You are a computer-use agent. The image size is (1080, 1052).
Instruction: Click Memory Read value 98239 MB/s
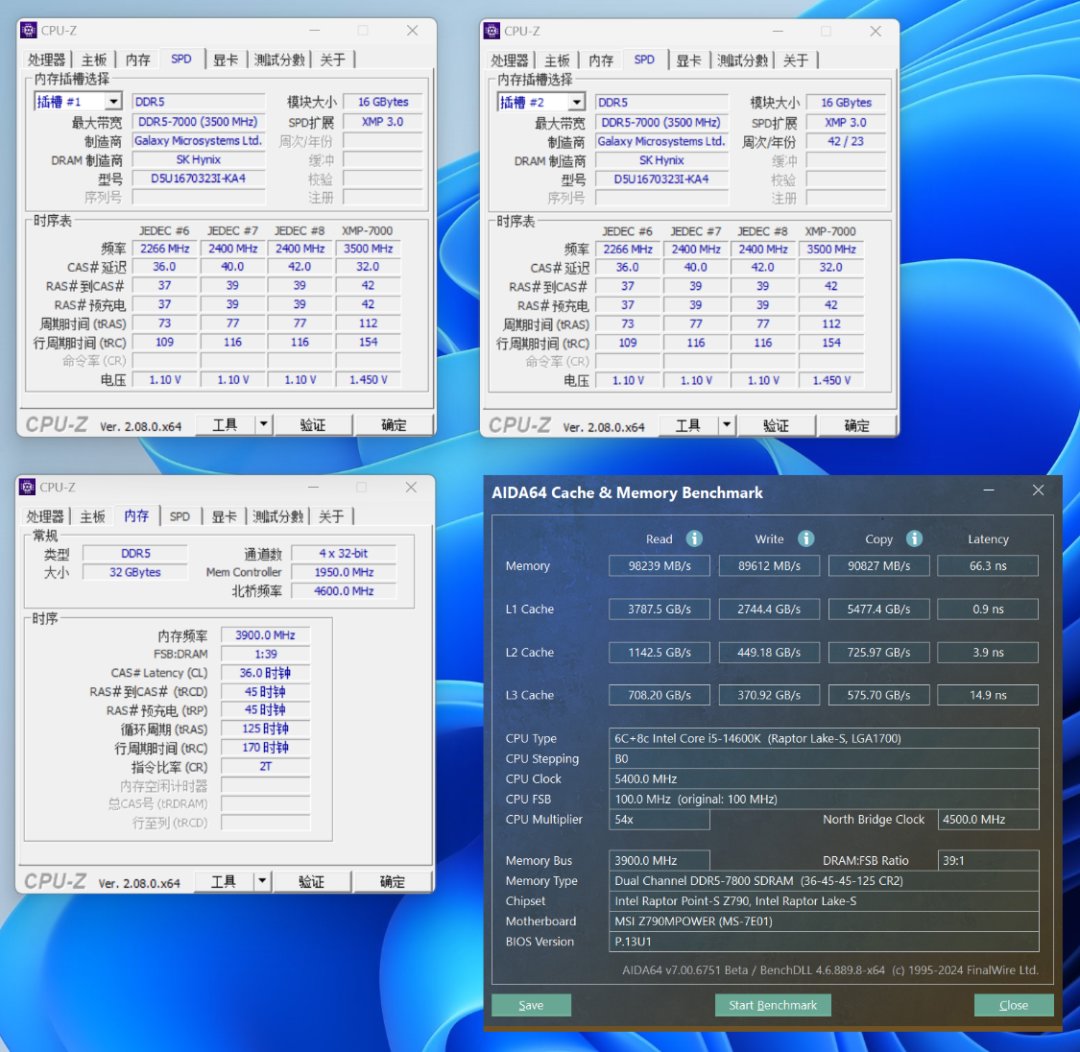(x=659, y=566)
